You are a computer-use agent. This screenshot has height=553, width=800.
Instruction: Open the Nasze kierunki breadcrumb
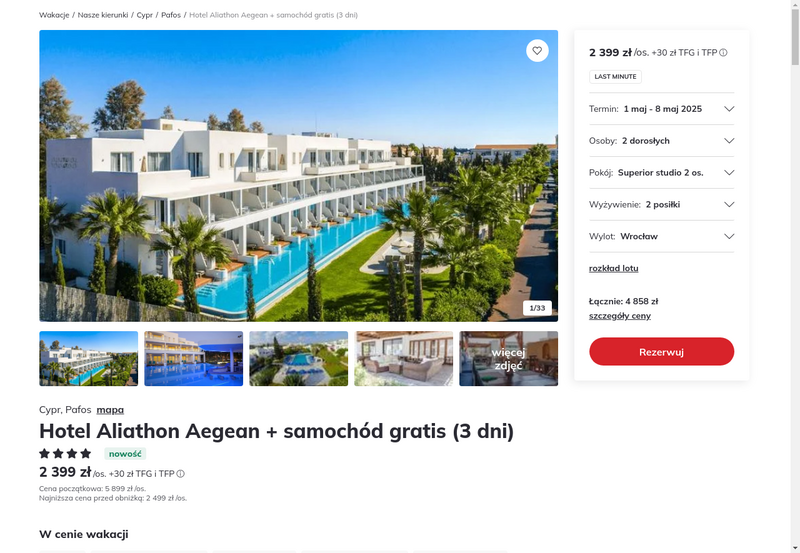click(x=103, y=15)
